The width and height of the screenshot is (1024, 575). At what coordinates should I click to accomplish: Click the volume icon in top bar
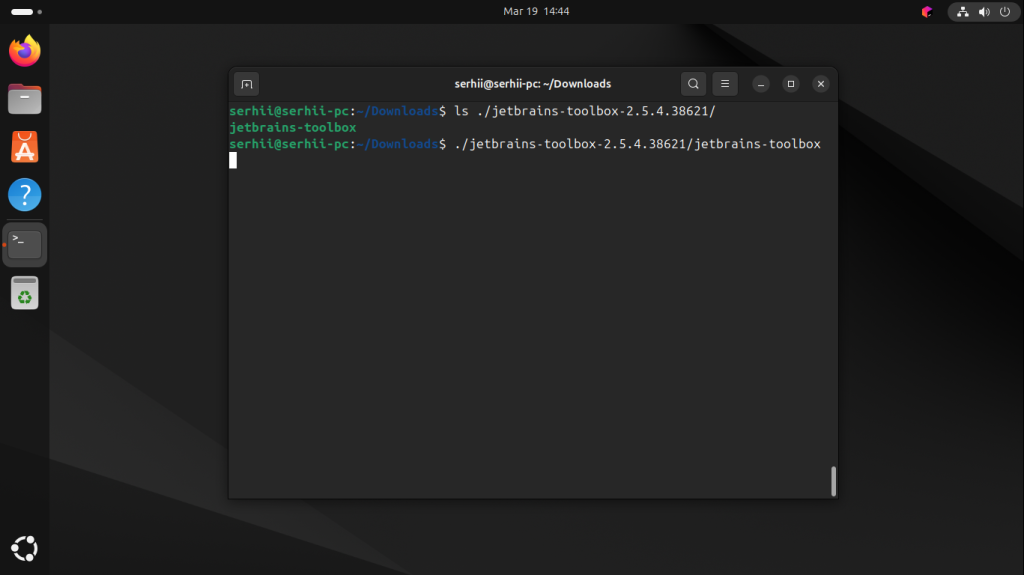(x=984, y=12)
